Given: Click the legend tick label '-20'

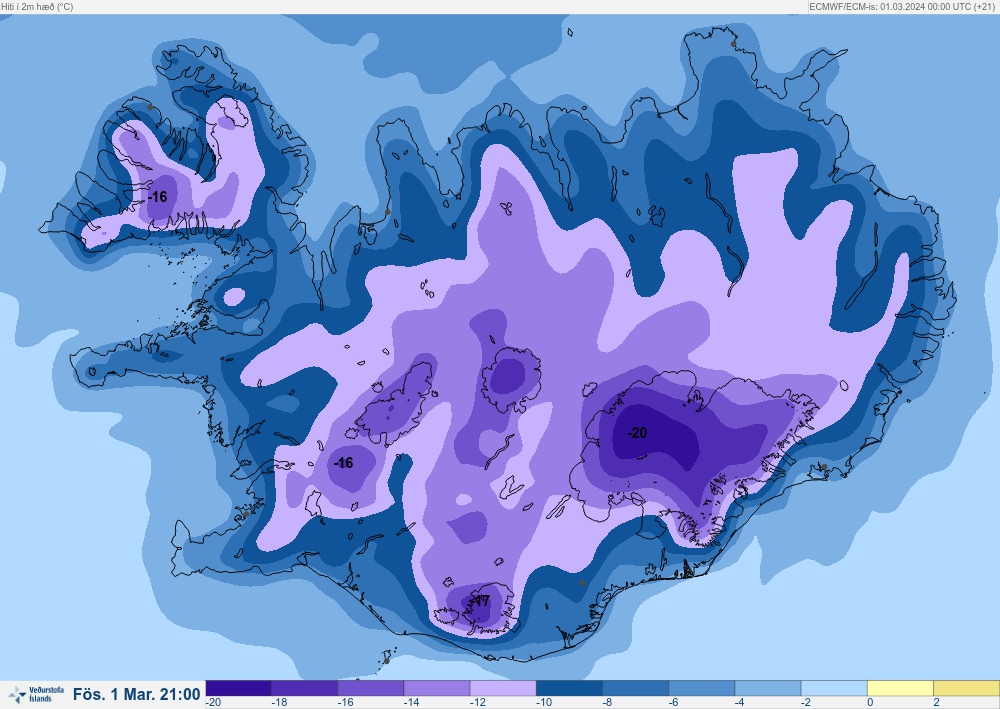Looking at the screenshot, I should (214, 703).
